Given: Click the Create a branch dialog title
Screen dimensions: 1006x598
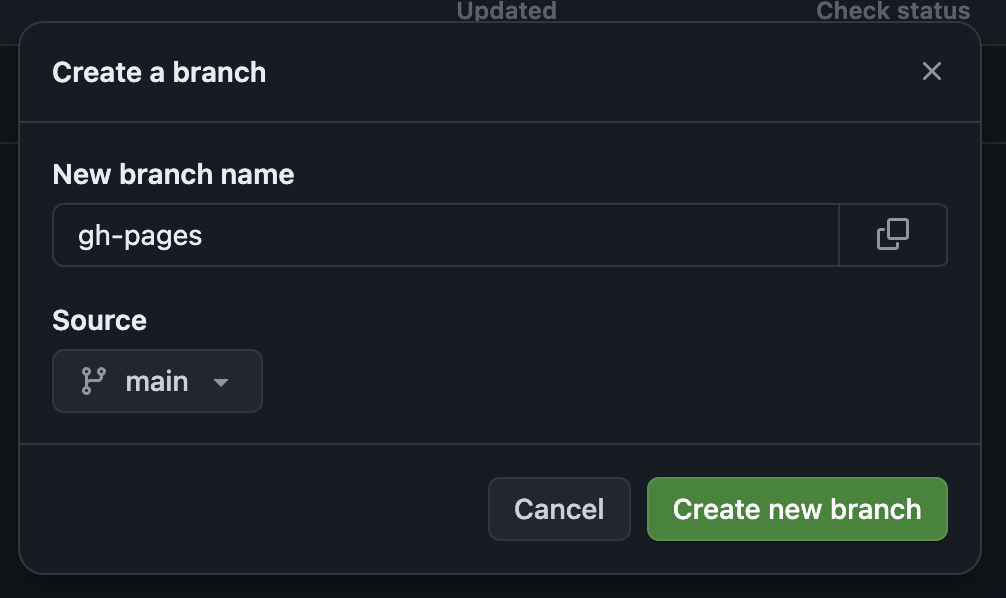Looking at the screenshot, I should (x=159, y=71).
